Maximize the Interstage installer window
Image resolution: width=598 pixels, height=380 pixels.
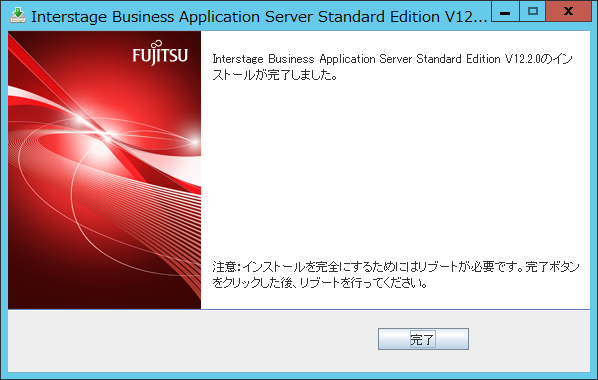pos(533,11)
